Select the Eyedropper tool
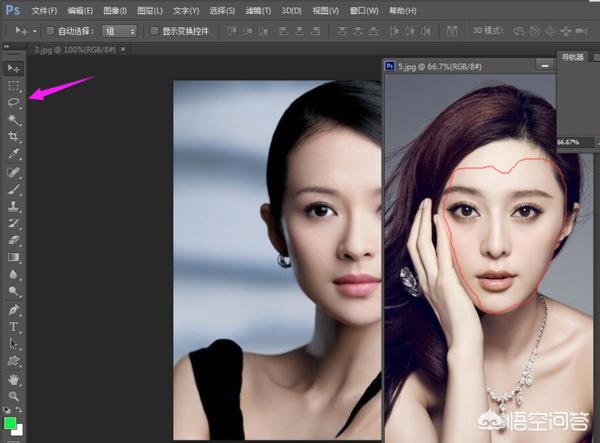The height and width of the screenshot is (443, 600). pyautogui.click(x=13, y=154)
